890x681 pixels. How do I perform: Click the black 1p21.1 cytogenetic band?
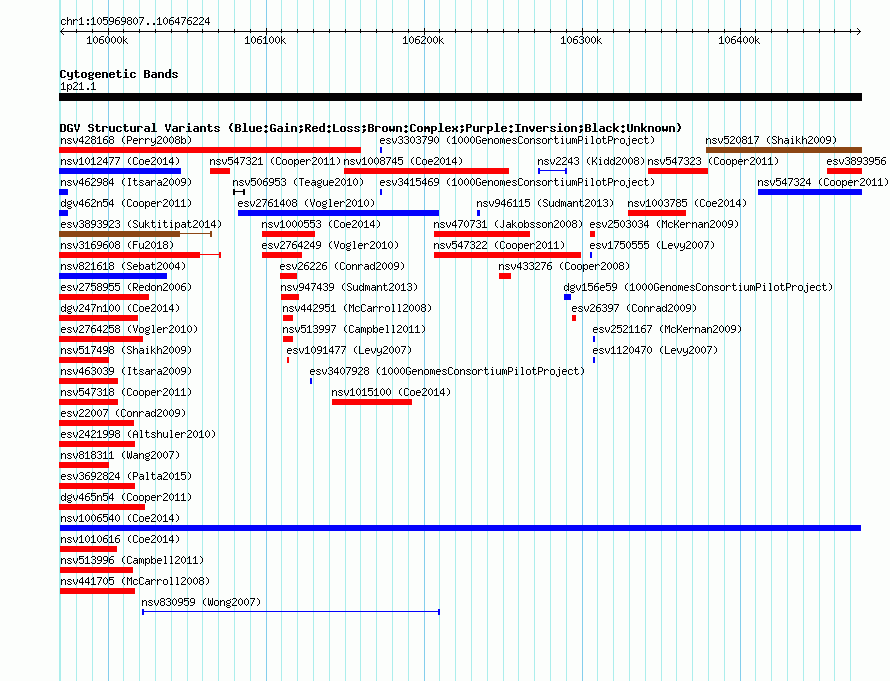point(460,97)
